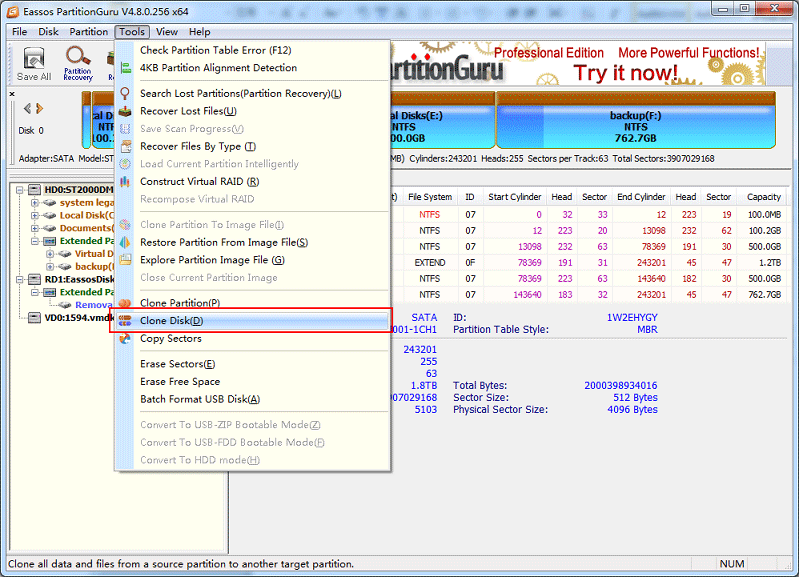Click the 'Try it now!' banner link
Viewport: 799px width, 577px height.
tap(625, 73)
